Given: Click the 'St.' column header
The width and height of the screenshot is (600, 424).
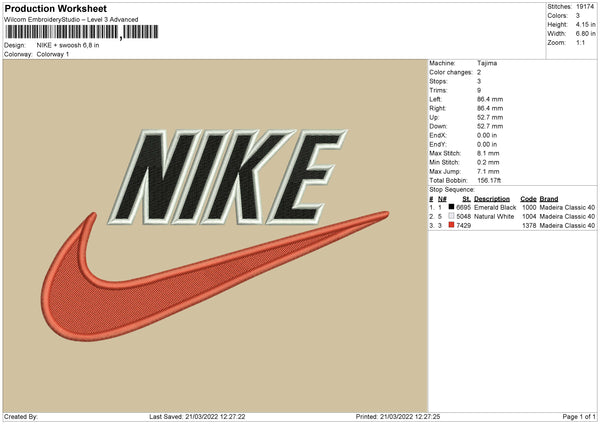Looking at the screenshot, I should click(x=466, y=199).
